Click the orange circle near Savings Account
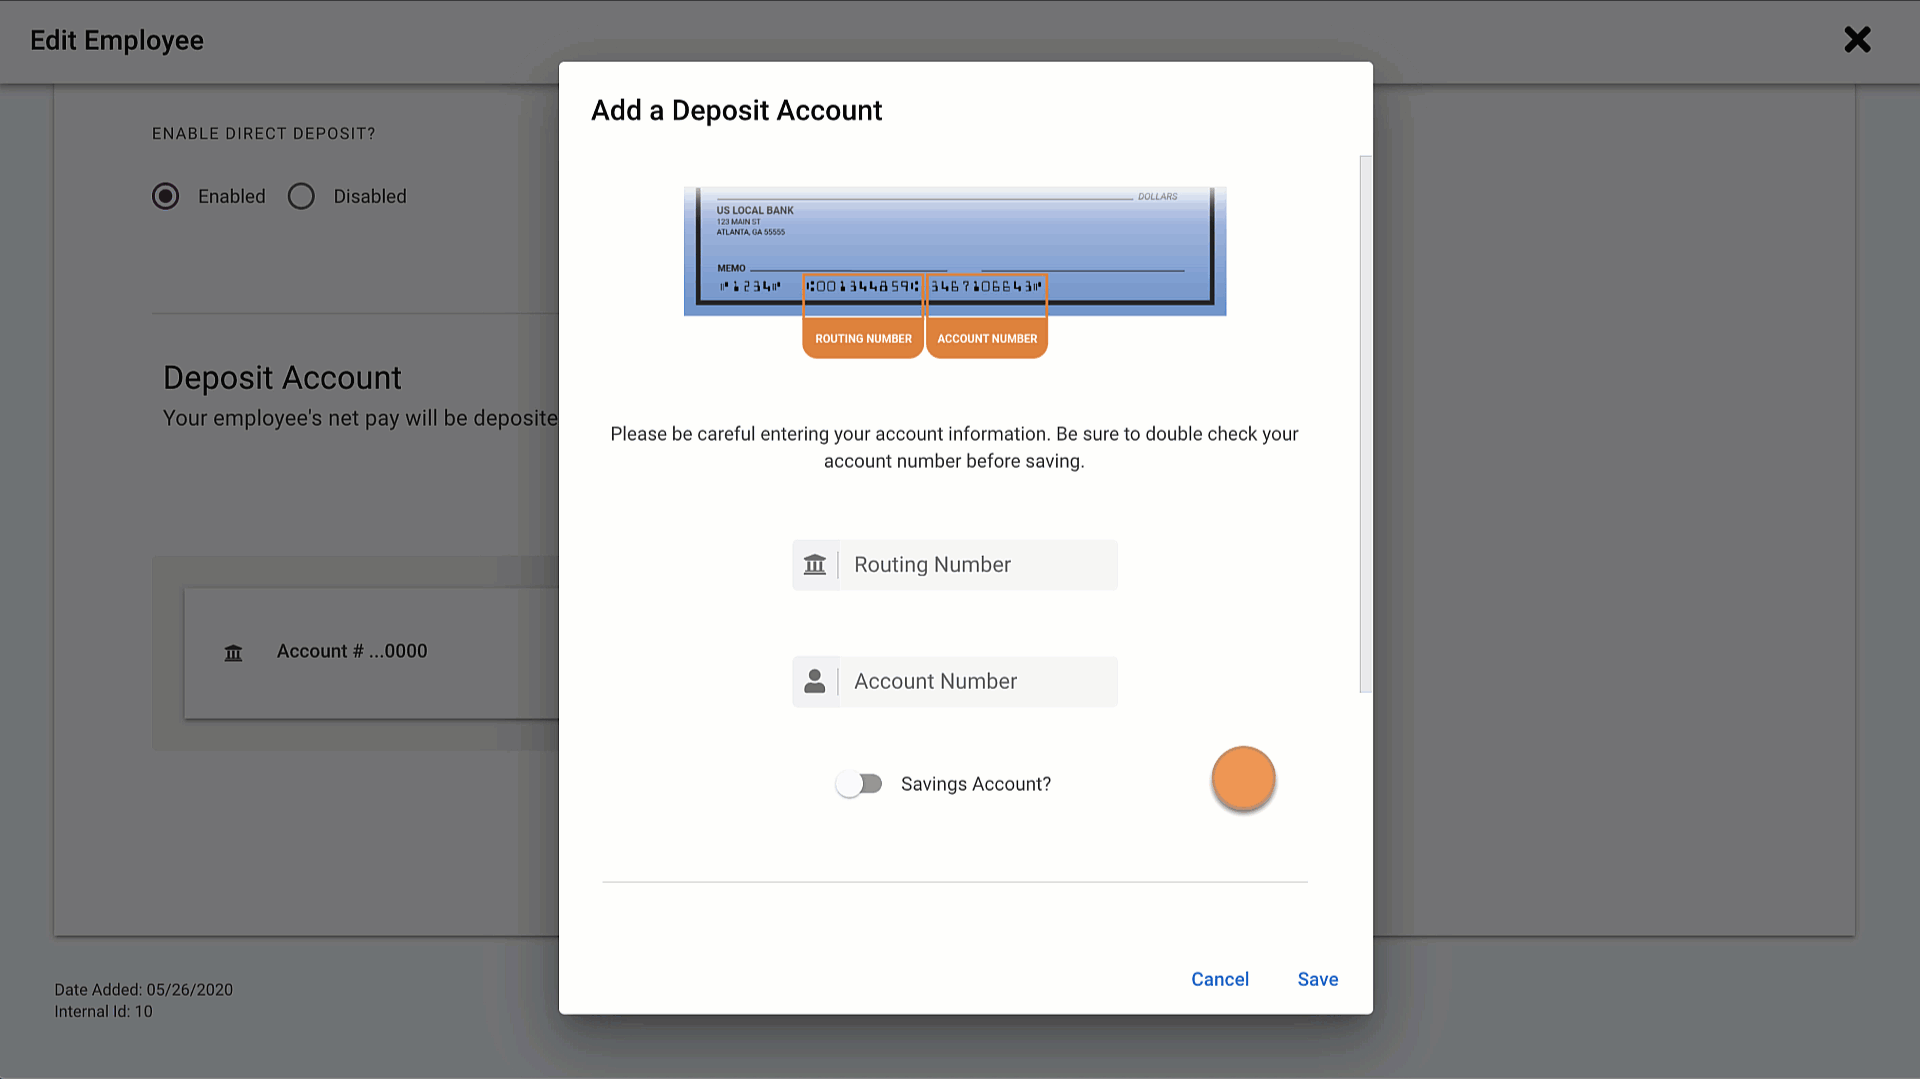Image resolution: width=1920 pixels, height=1079 pixels. point(1243,779)
